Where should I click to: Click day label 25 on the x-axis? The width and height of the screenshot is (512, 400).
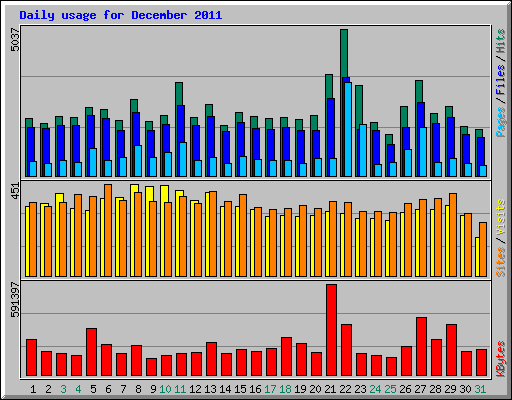click(x=390, y=389)
